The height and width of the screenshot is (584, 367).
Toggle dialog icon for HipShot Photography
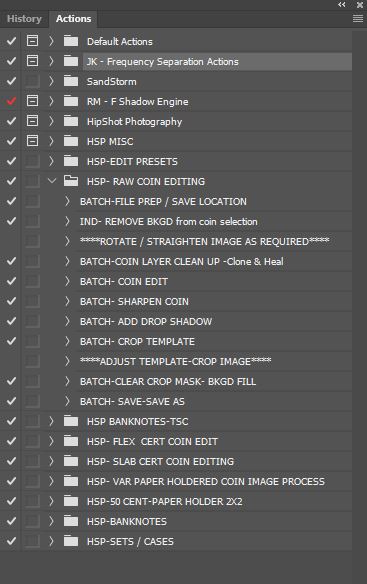(32, 121)
